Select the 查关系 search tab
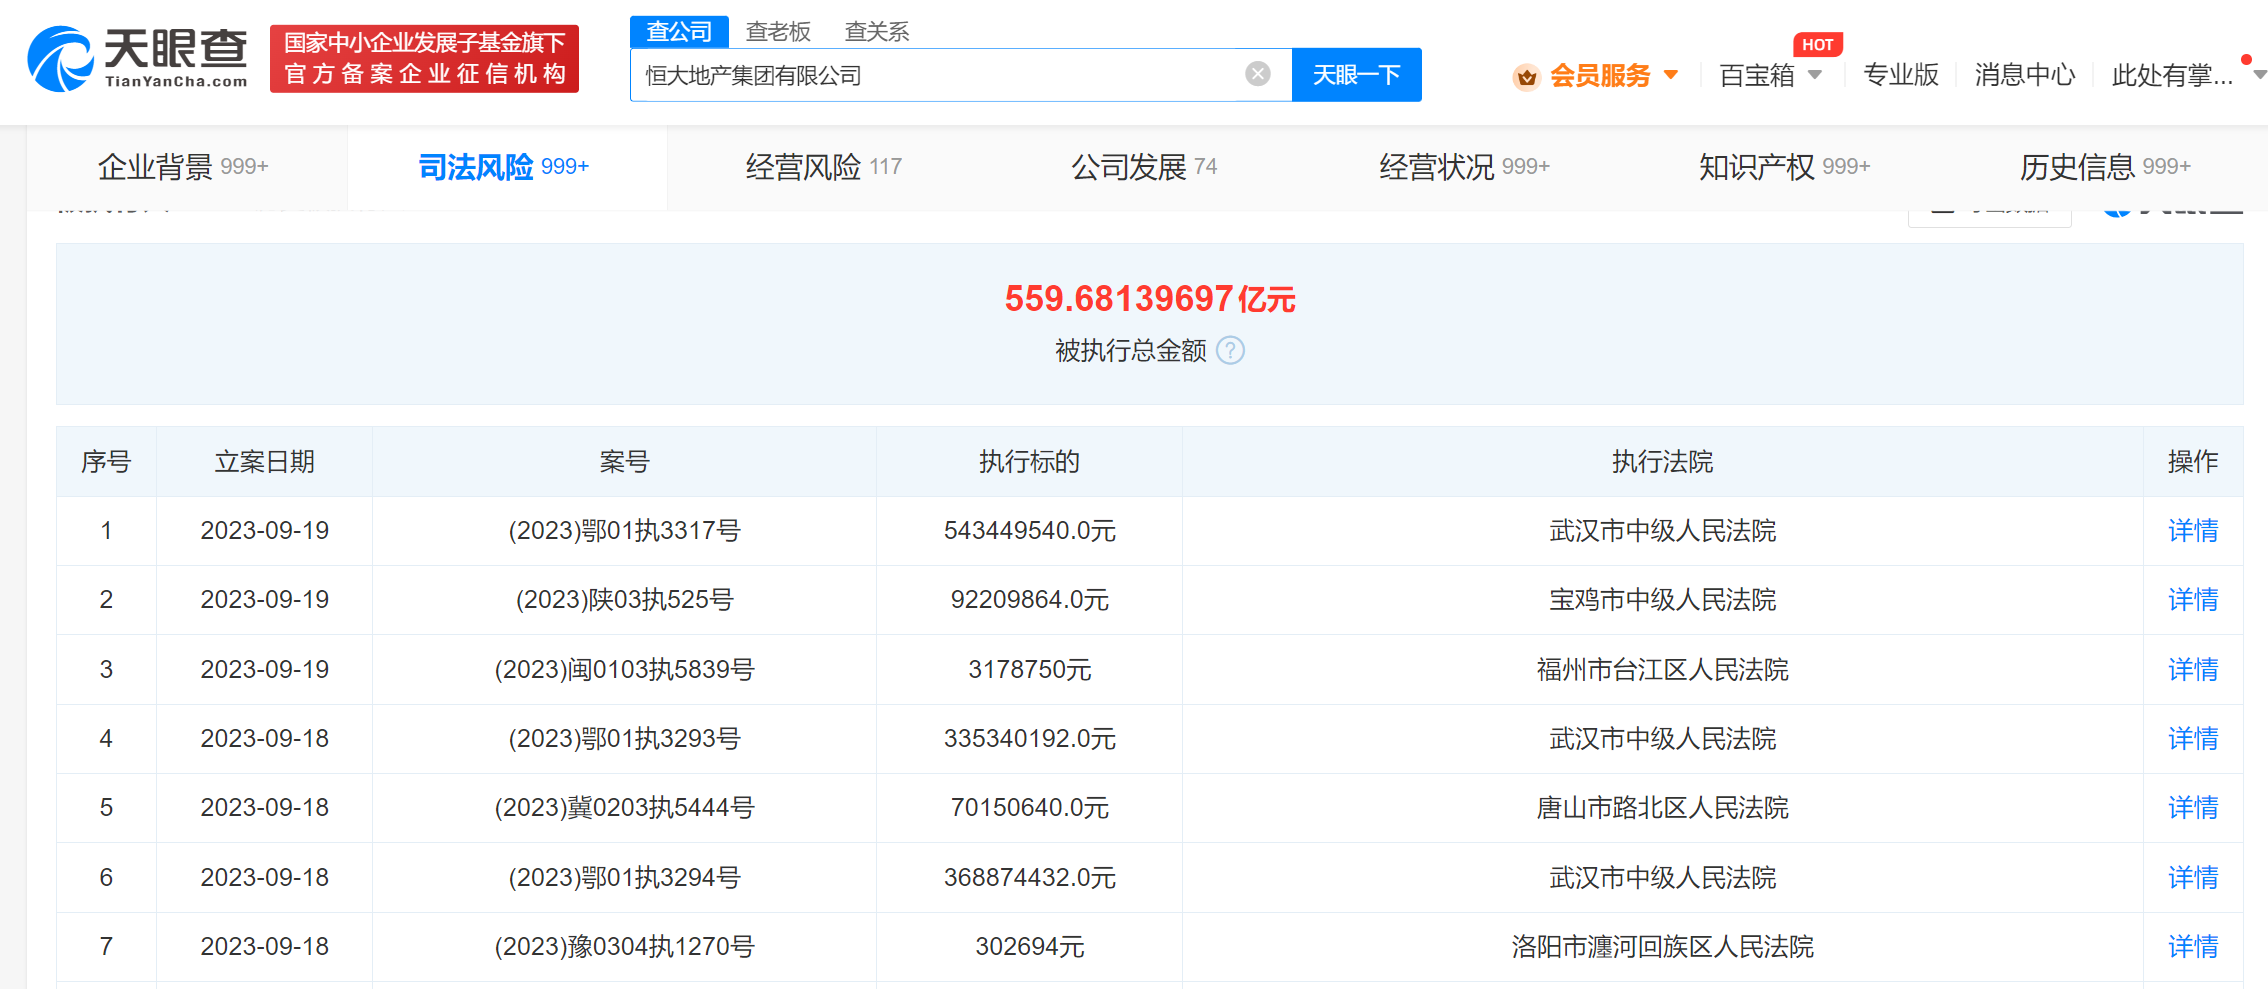2268x989 pixels. 877,32
